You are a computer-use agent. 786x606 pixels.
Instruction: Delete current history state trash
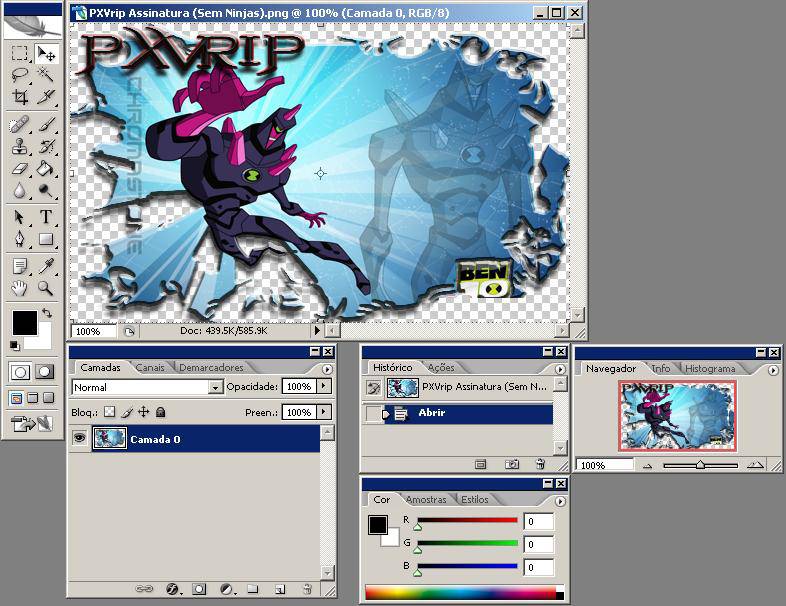[540, 464]
